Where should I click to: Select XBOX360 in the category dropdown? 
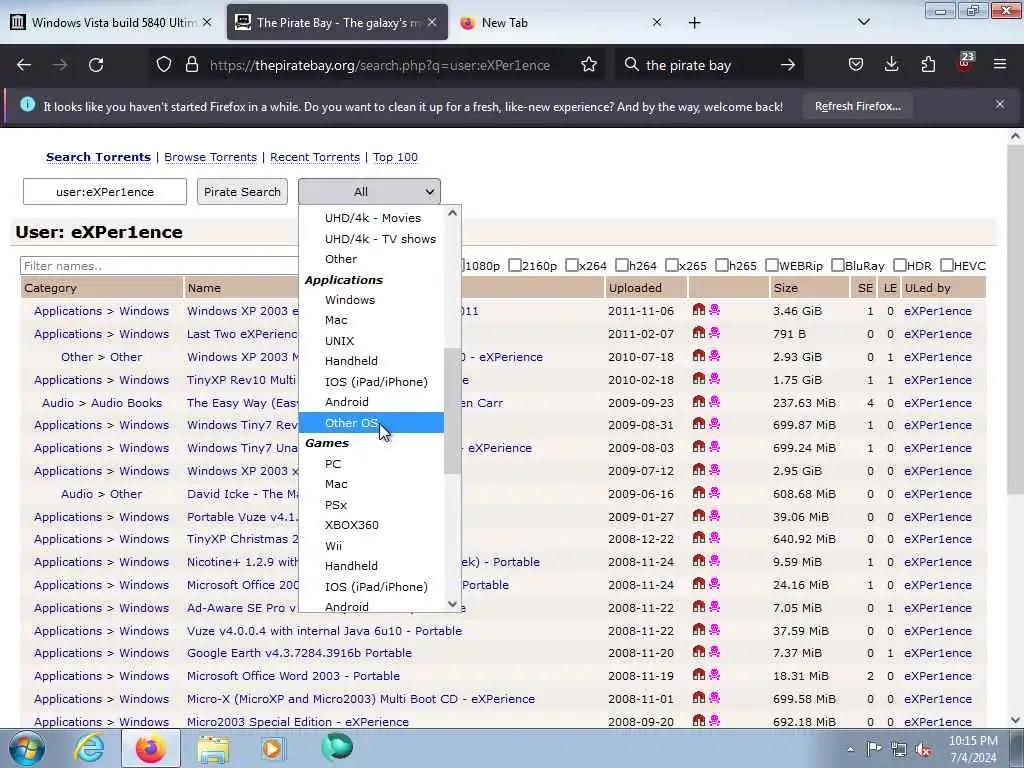pyautogui.click(x=371, y=525)
